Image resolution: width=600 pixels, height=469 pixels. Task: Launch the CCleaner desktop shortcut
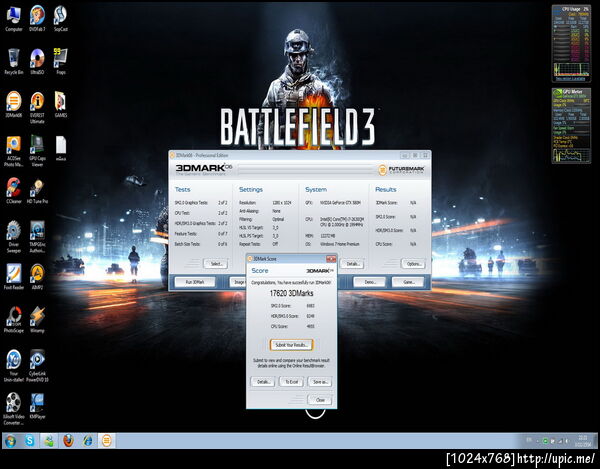14,191
